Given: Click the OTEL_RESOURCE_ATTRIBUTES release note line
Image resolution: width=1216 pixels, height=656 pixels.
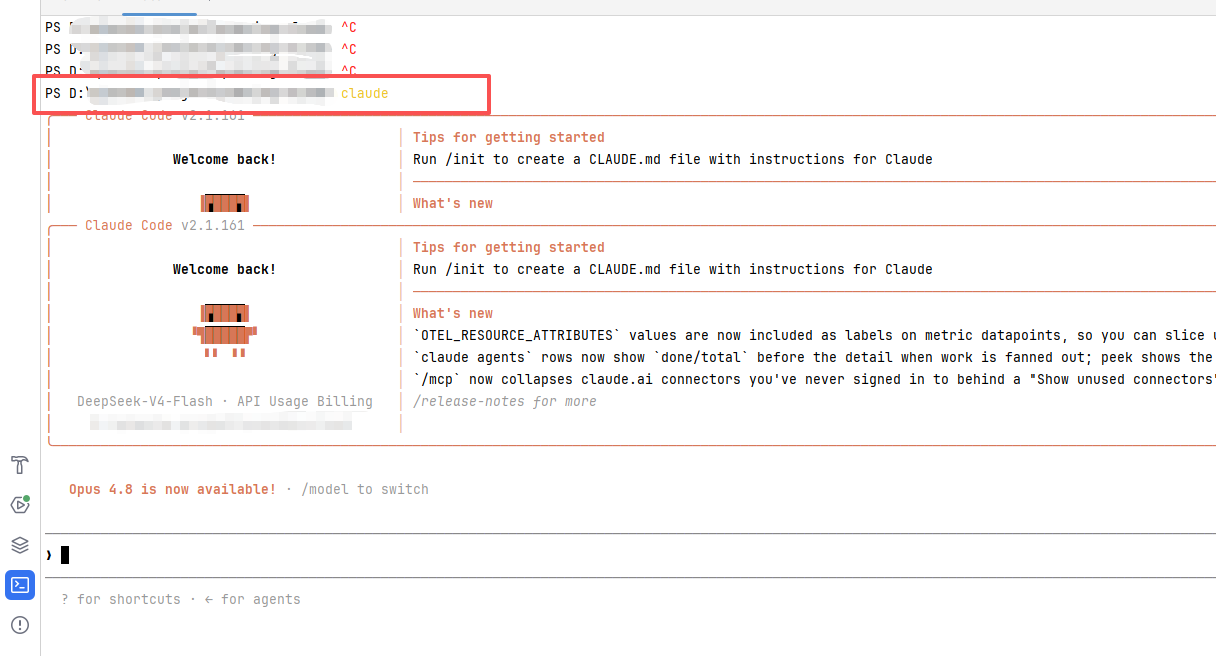Looking at the screenshot, I should (x=814, y=335).
